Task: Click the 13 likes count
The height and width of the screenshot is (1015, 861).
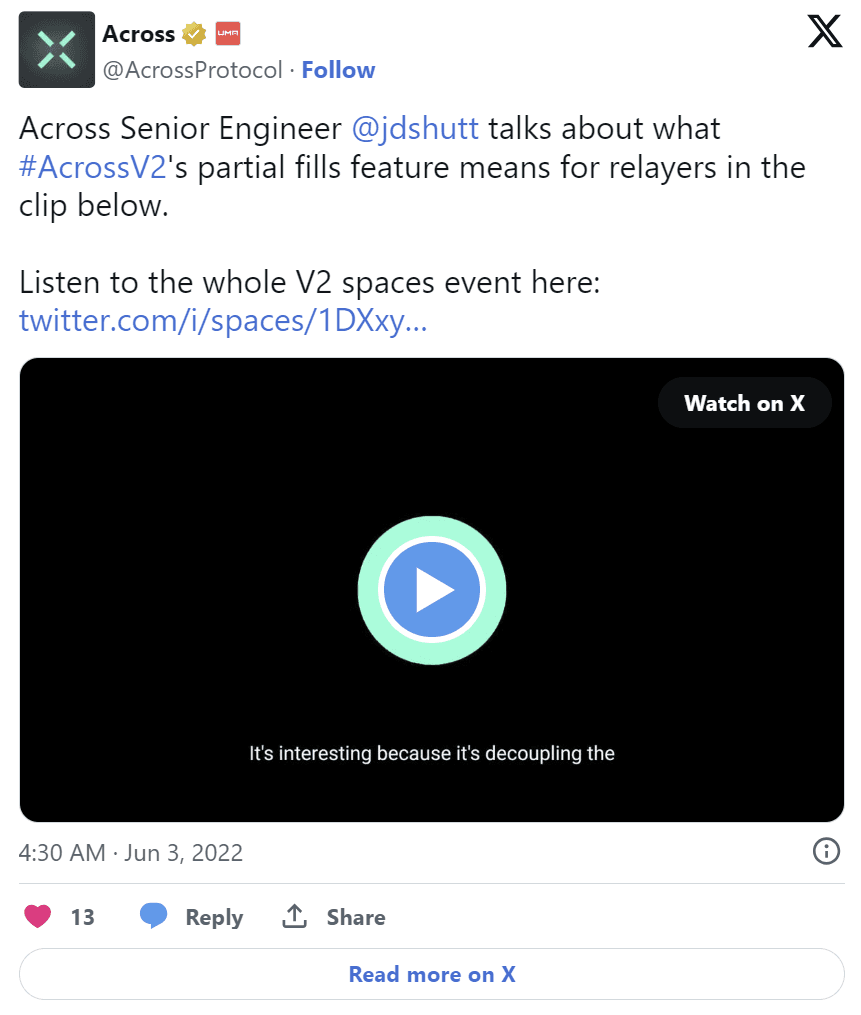Action: (82, 917)
